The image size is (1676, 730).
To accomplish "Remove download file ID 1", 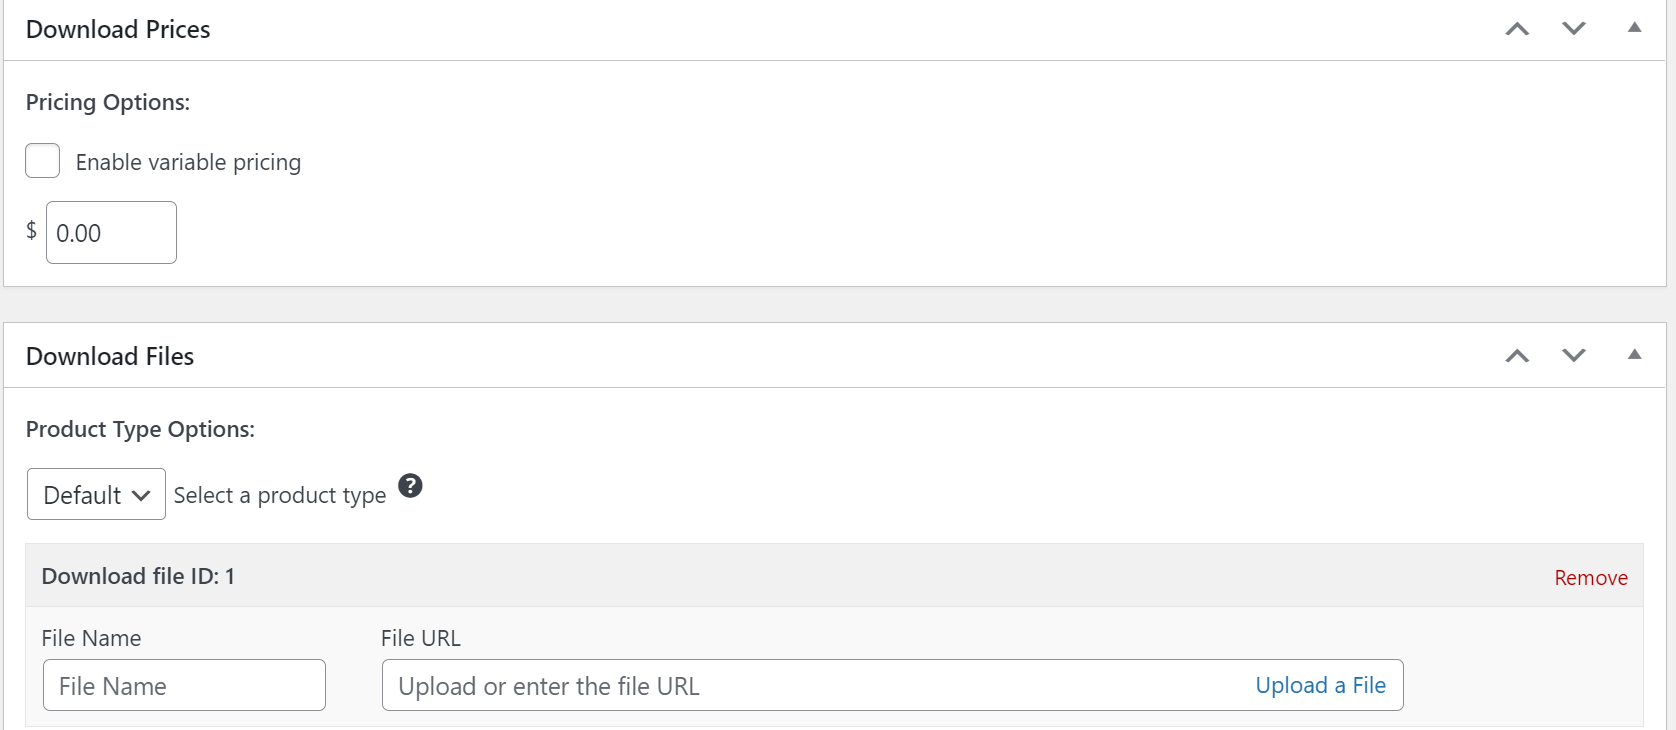I will pyautogui.click(x=1590, y=577).
